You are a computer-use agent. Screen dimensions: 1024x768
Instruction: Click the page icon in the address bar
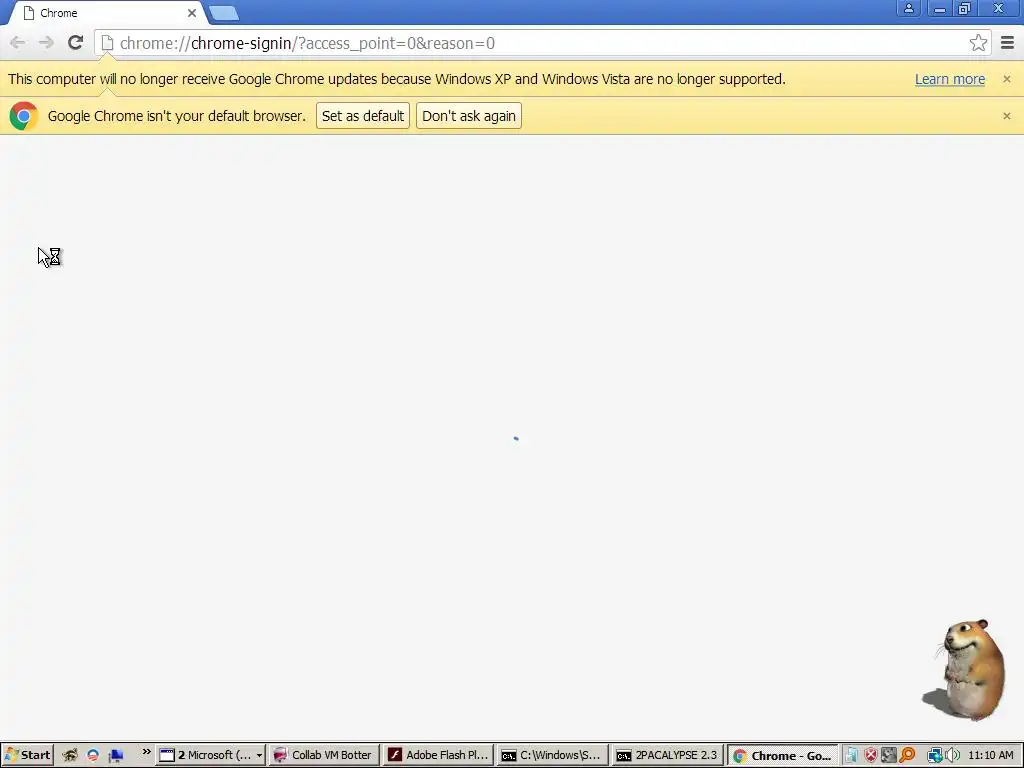(x=107, y=43)
